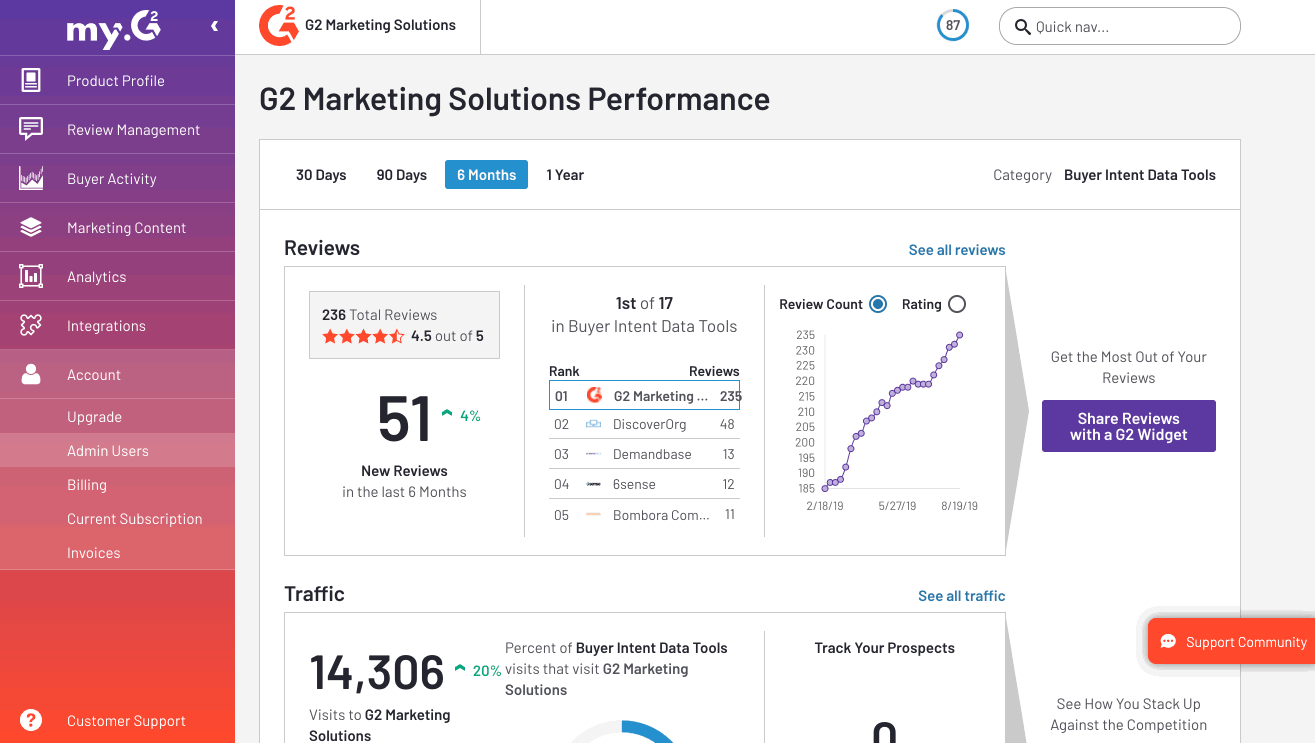Screen dimensions: 1315x743
Task: Open Admin Users under Account
Action: click(117, 451)
